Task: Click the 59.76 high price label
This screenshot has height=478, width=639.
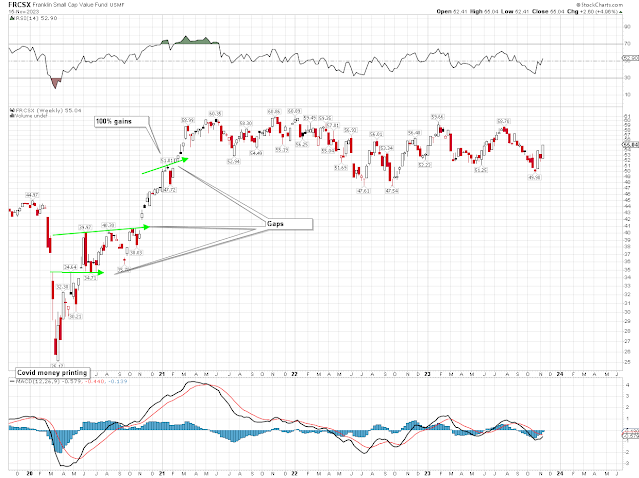Action: [503, 121]
